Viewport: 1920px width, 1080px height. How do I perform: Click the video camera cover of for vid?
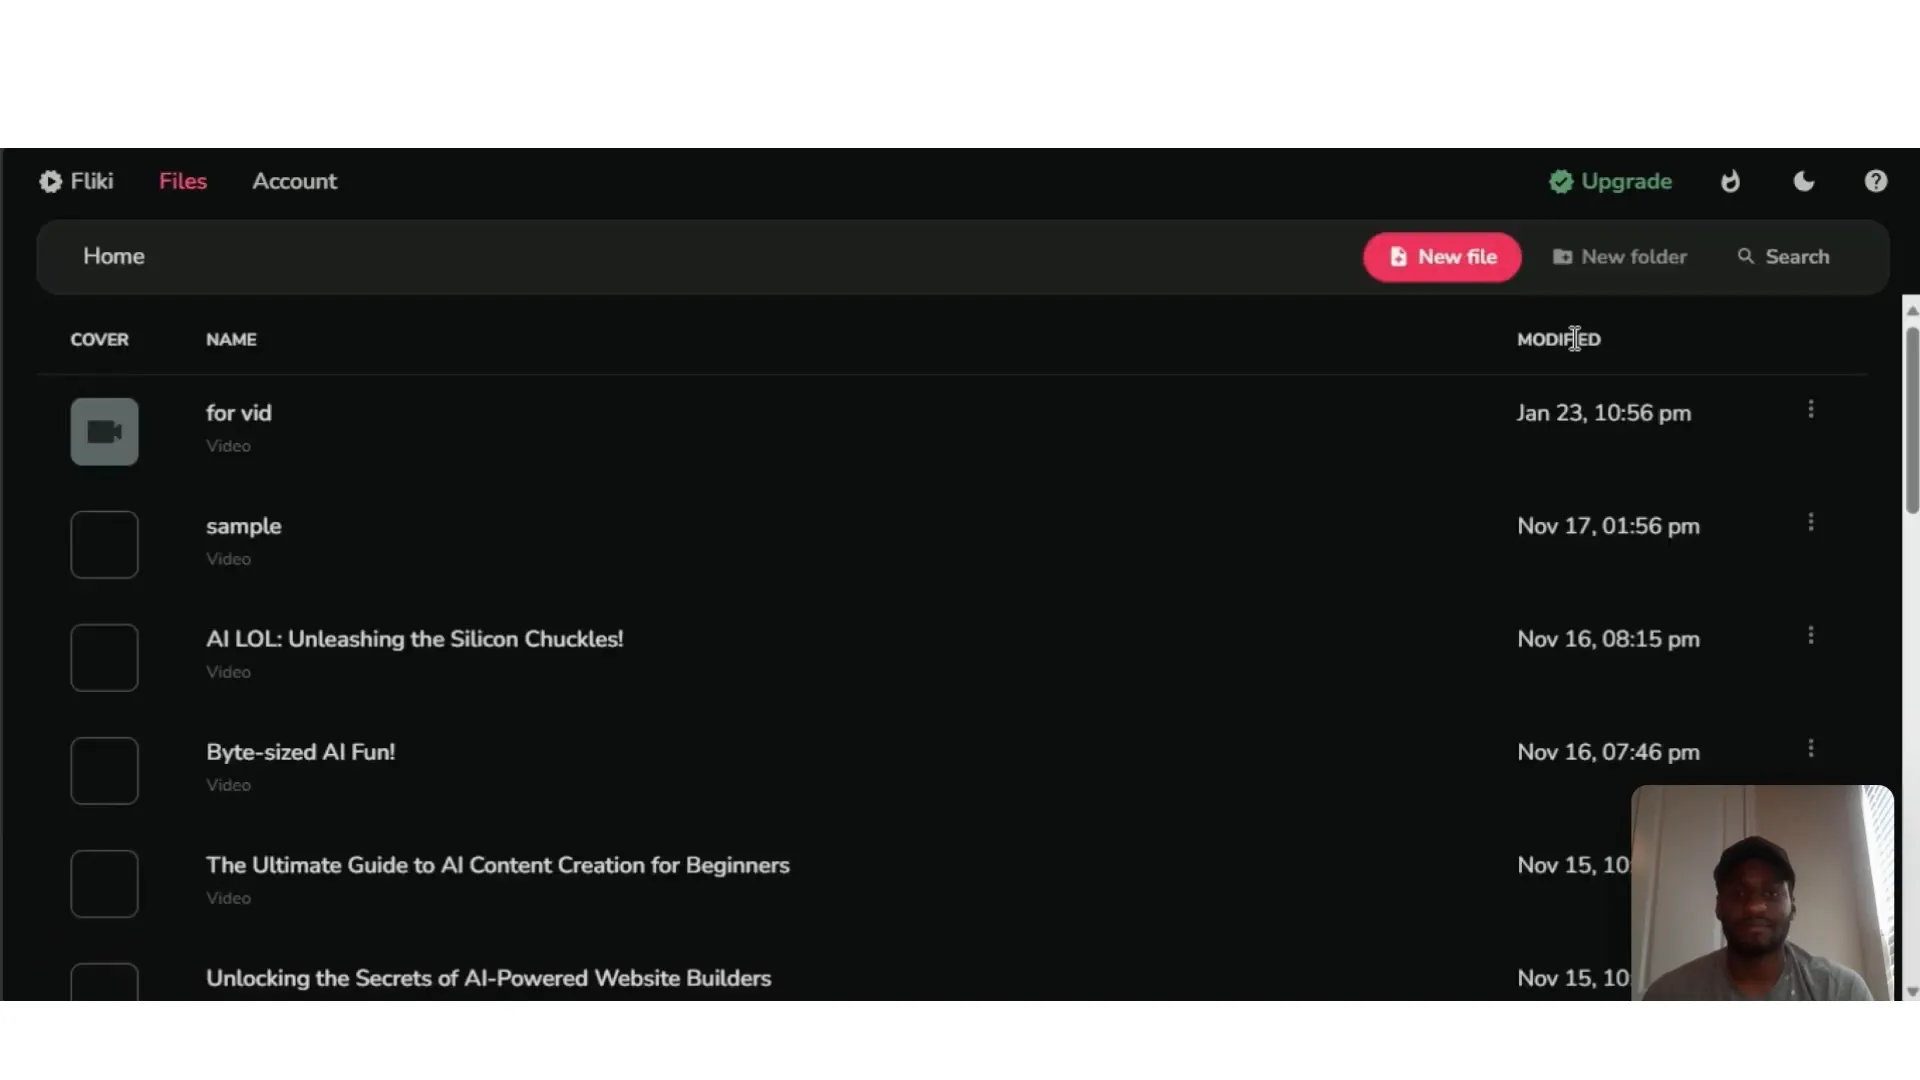104,432
